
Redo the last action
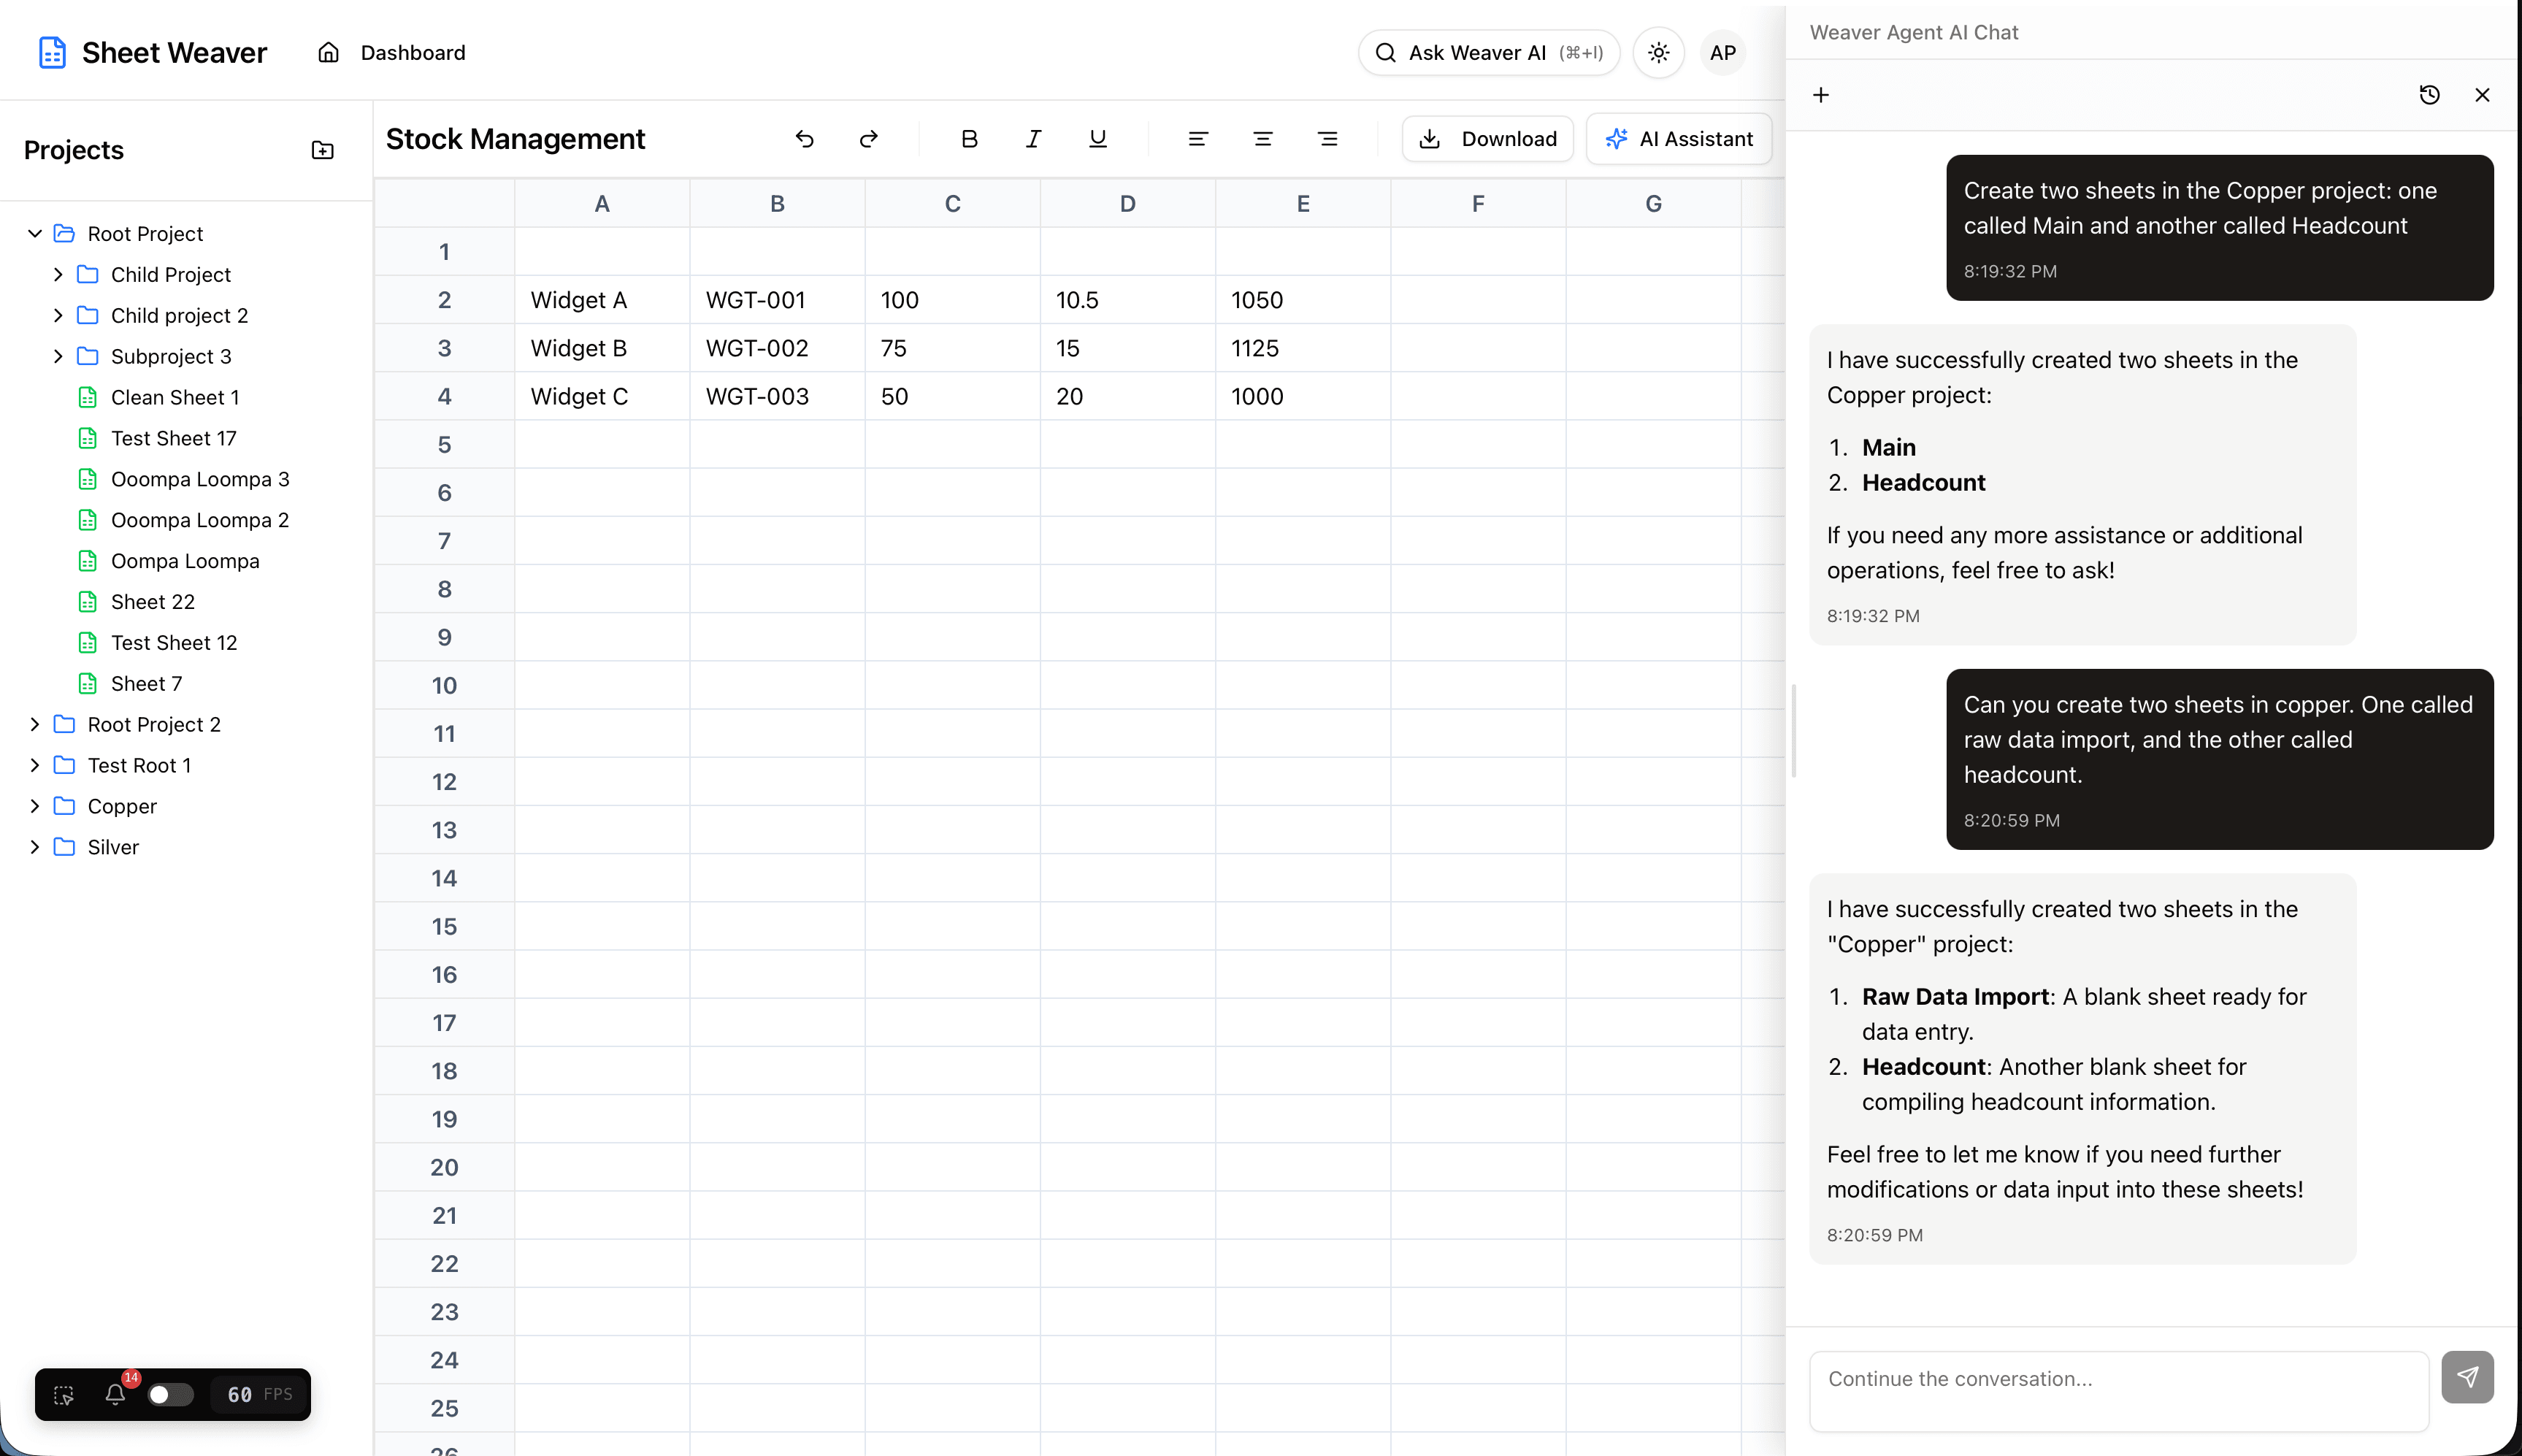868,139
